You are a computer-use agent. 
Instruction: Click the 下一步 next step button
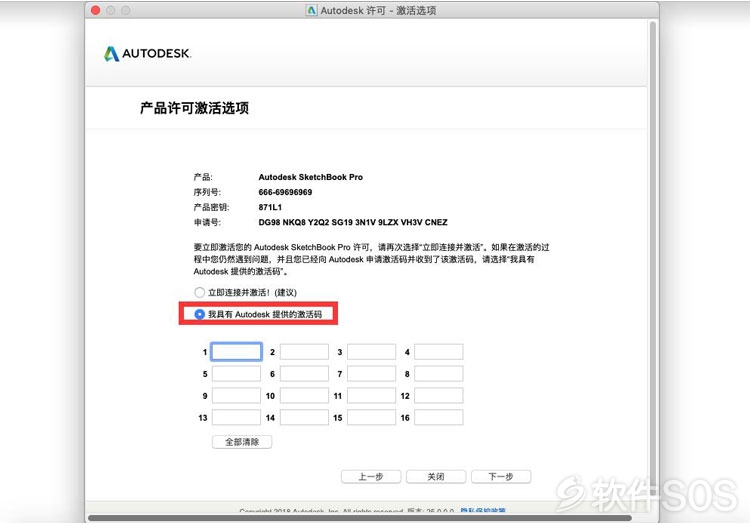(501, 477)
